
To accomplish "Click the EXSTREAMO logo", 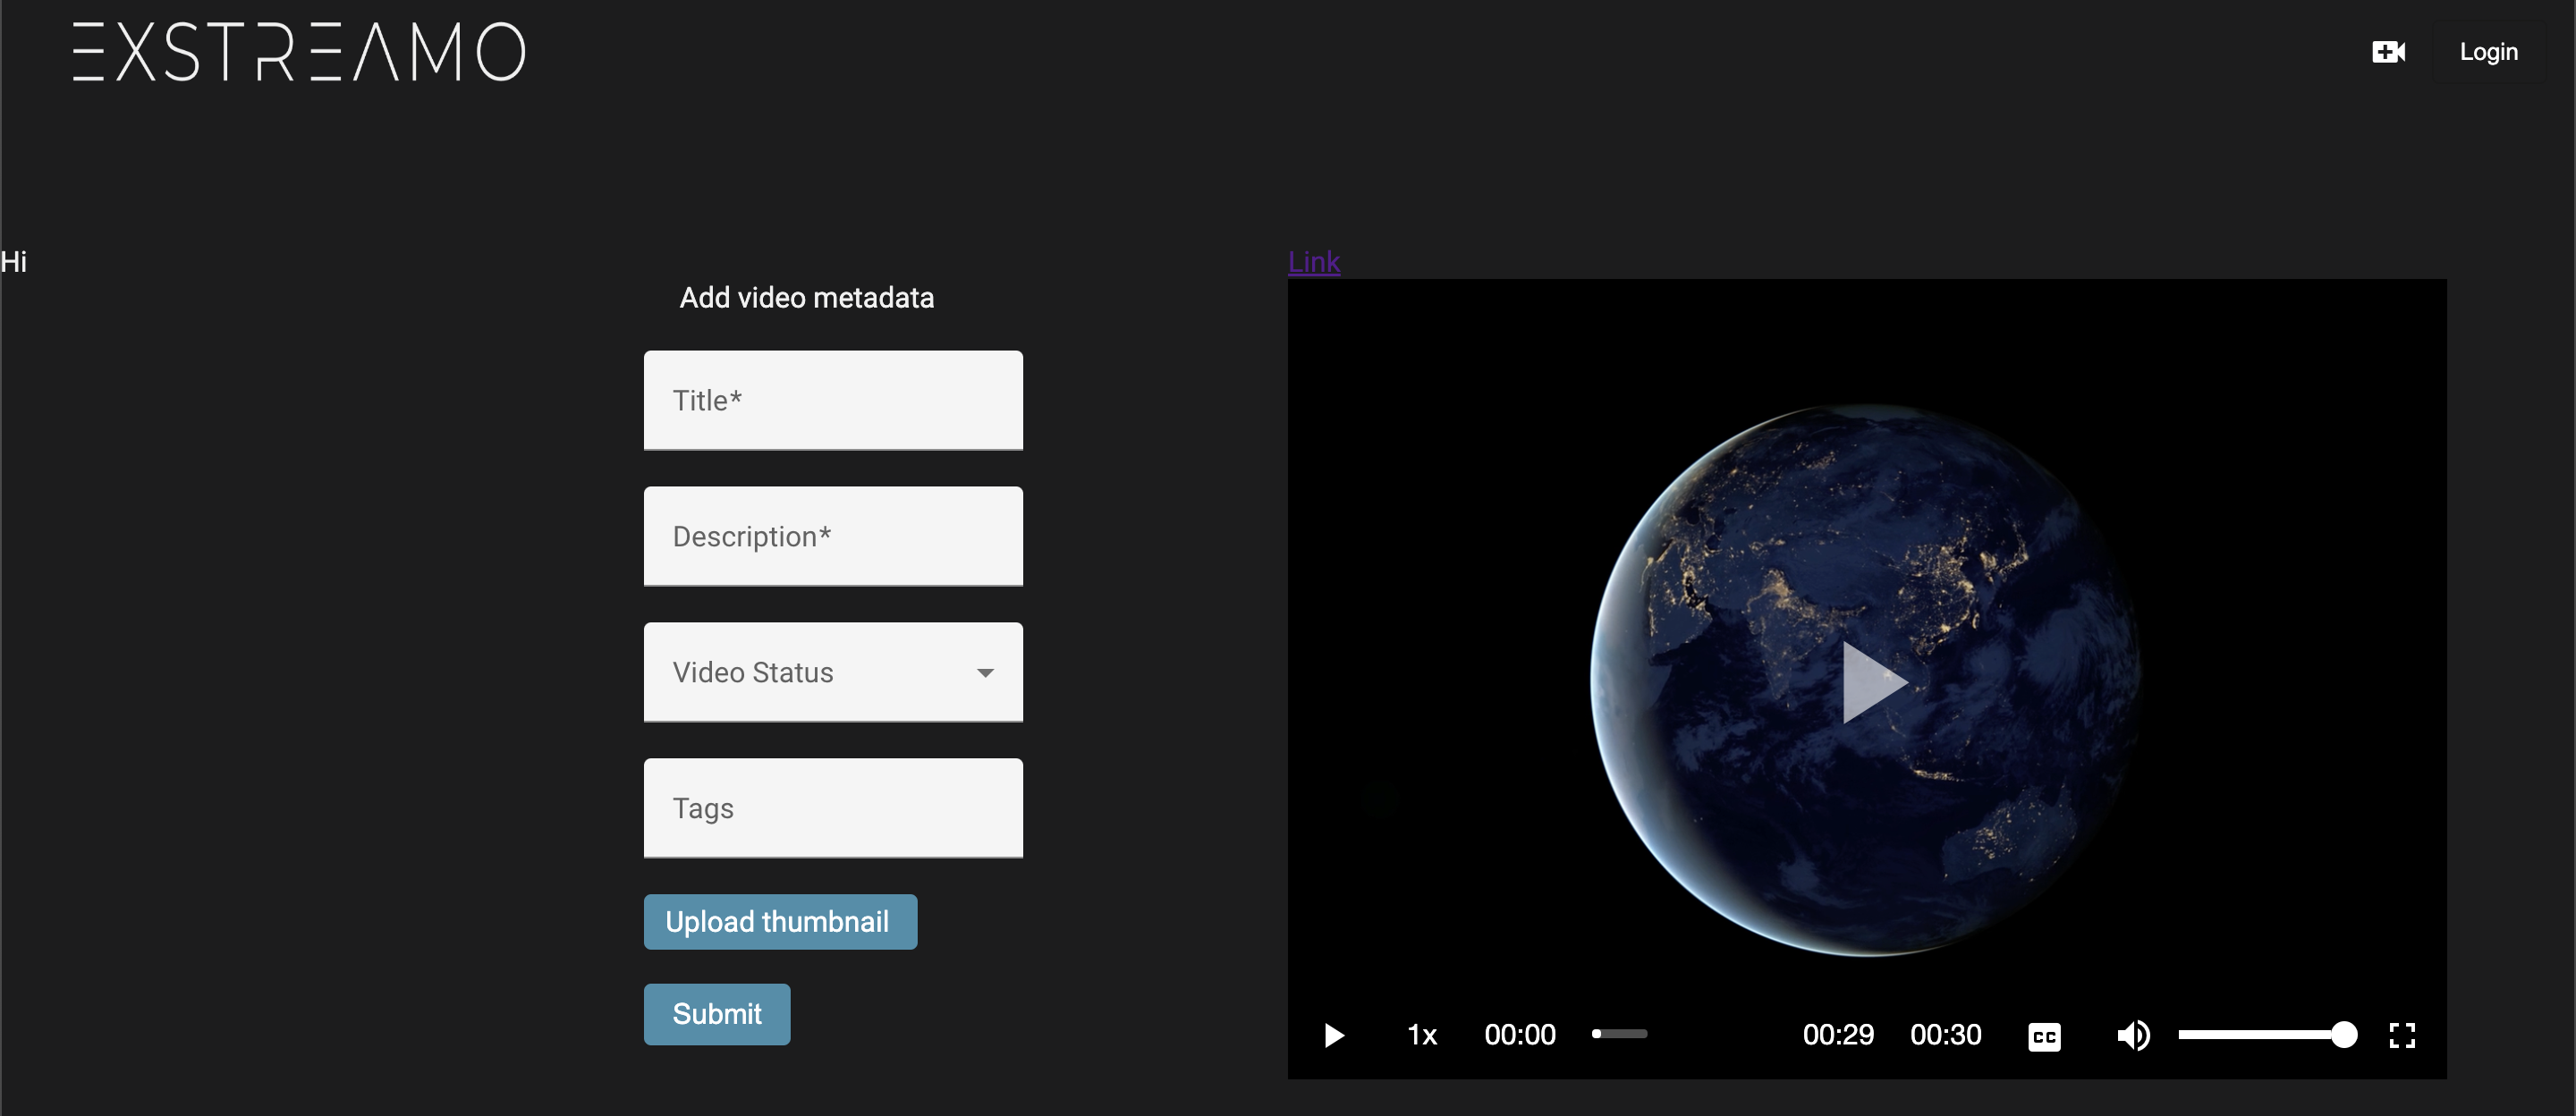I will (299, 52).
